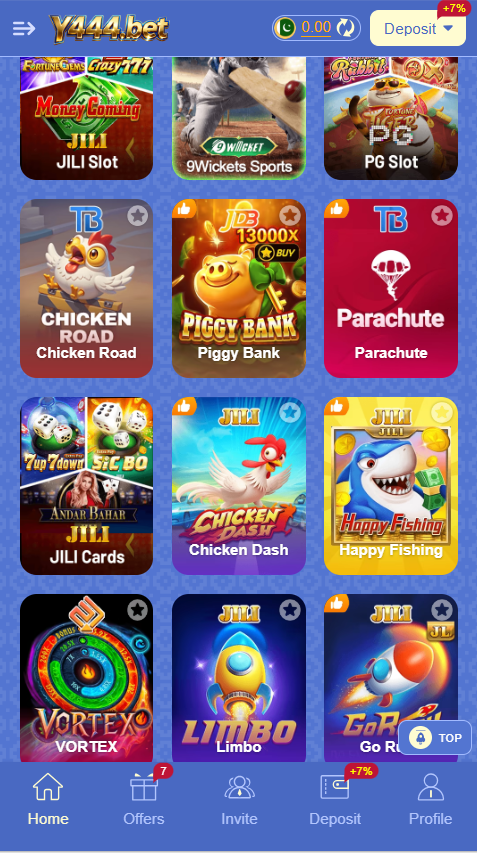Launch the Happy Fishing game
This screenshot has width=477, height=853.
[391, 486]
